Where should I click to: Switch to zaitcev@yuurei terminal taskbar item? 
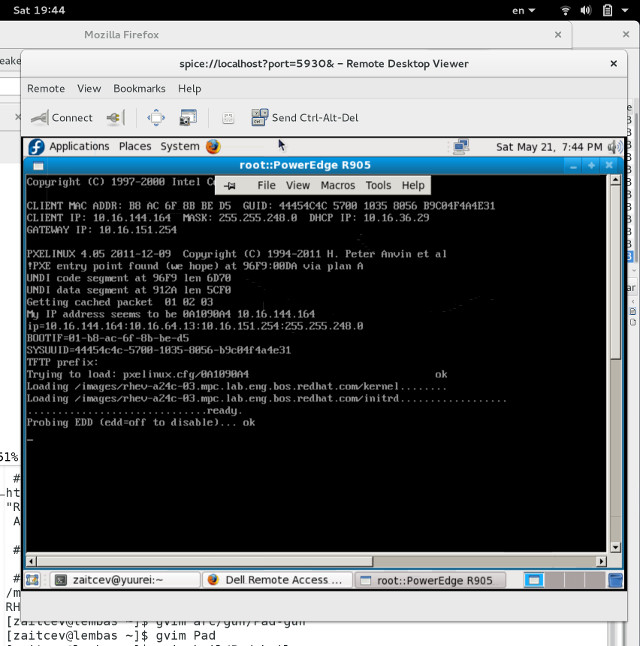(x=125, y=580)
